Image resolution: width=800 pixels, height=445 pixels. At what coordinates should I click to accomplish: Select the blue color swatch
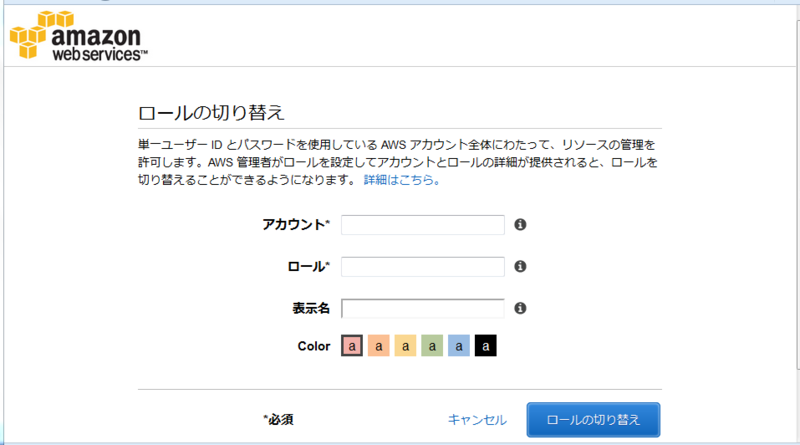(459, 345)
